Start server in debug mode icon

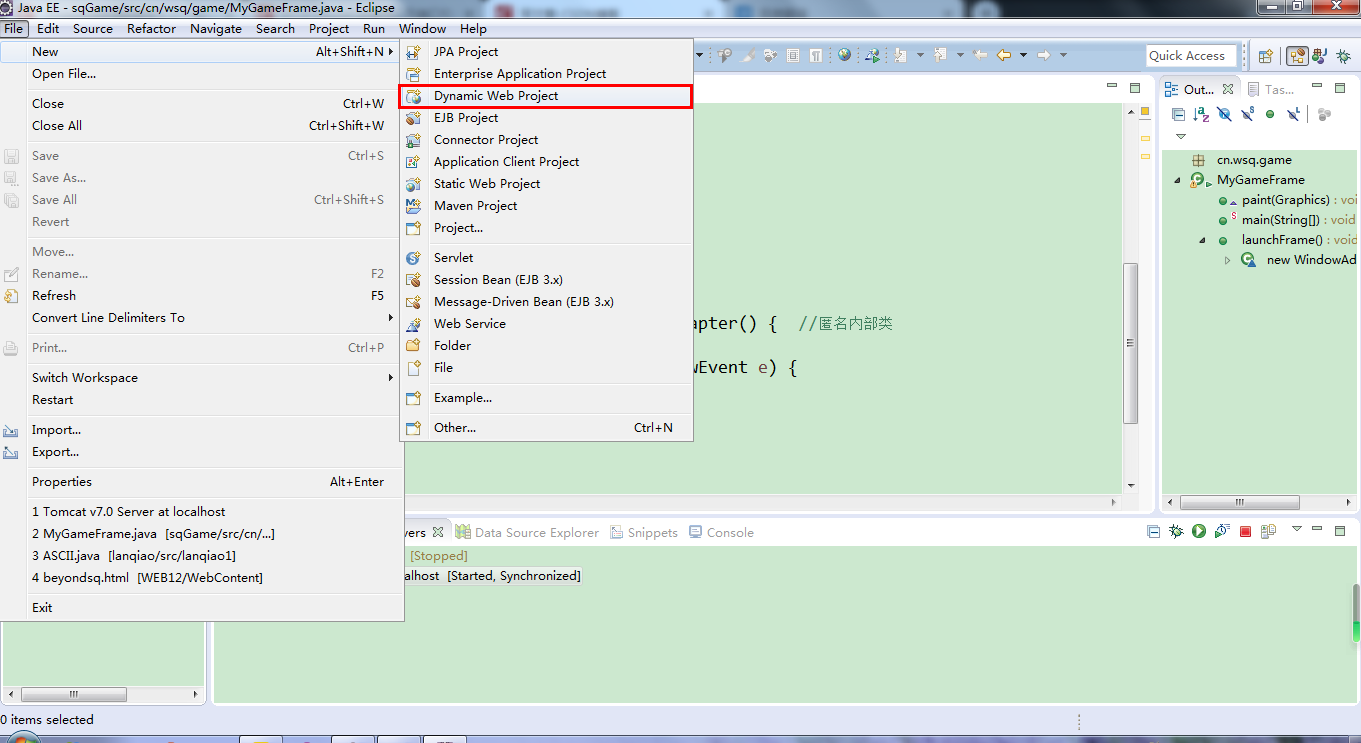[x=1176, y=531]
